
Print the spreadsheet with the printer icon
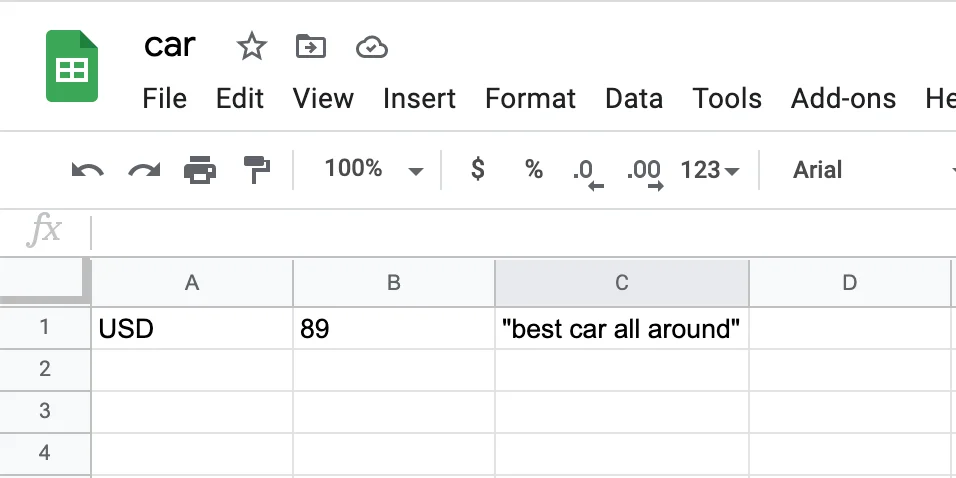coord(200,171)
